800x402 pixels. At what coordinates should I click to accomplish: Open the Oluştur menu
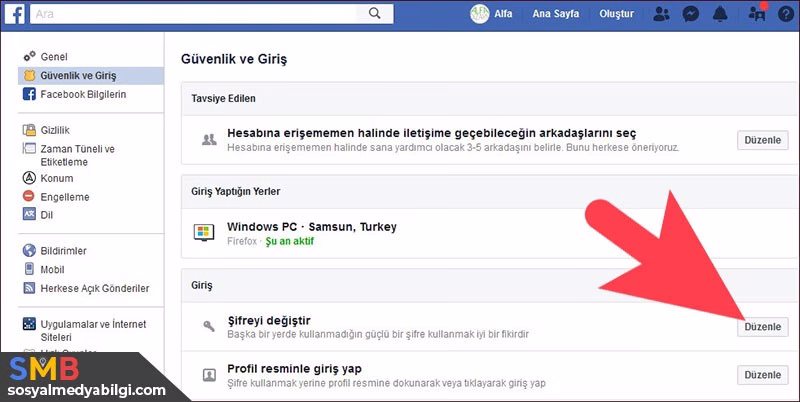click(x=616, y=14)
